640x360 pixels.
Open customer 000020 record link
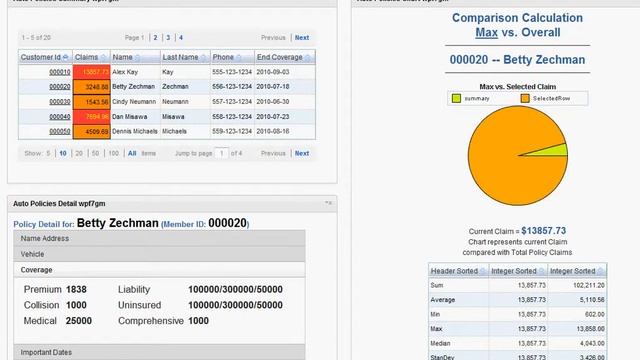(x=60, y=87)
